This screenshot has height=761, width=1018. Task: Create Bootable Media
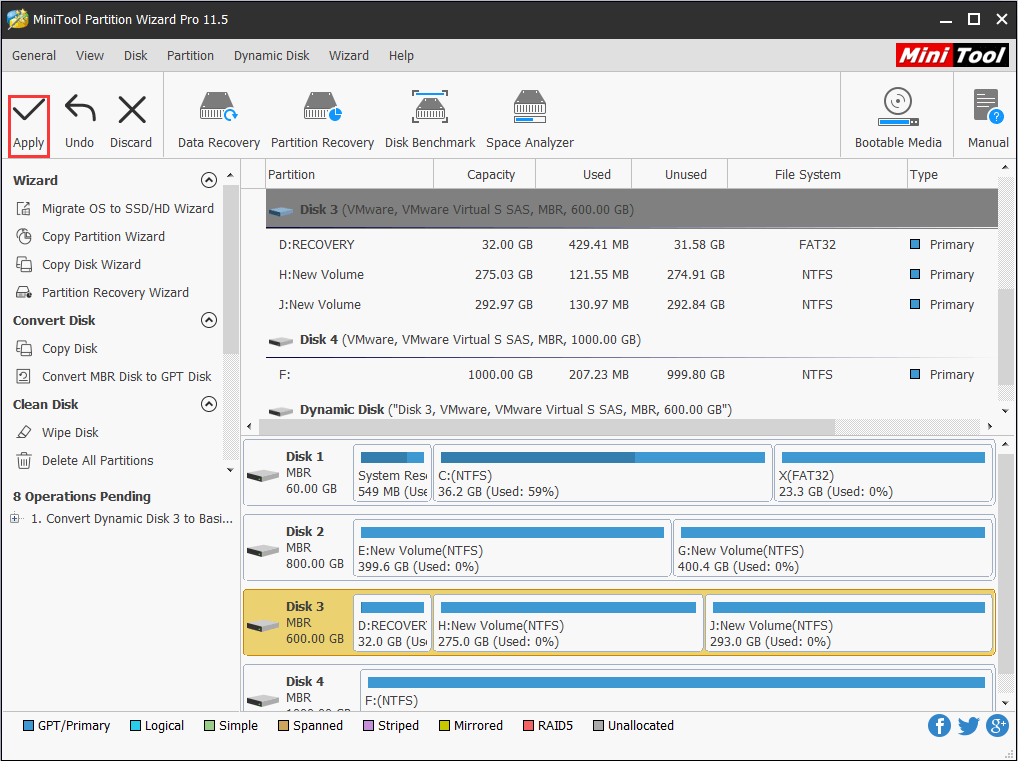[898, 120]
